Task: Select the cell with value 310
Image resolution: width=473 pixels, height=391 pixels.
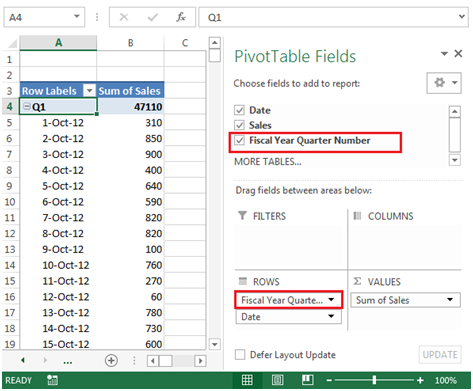Action: click(x=130, y=123)
